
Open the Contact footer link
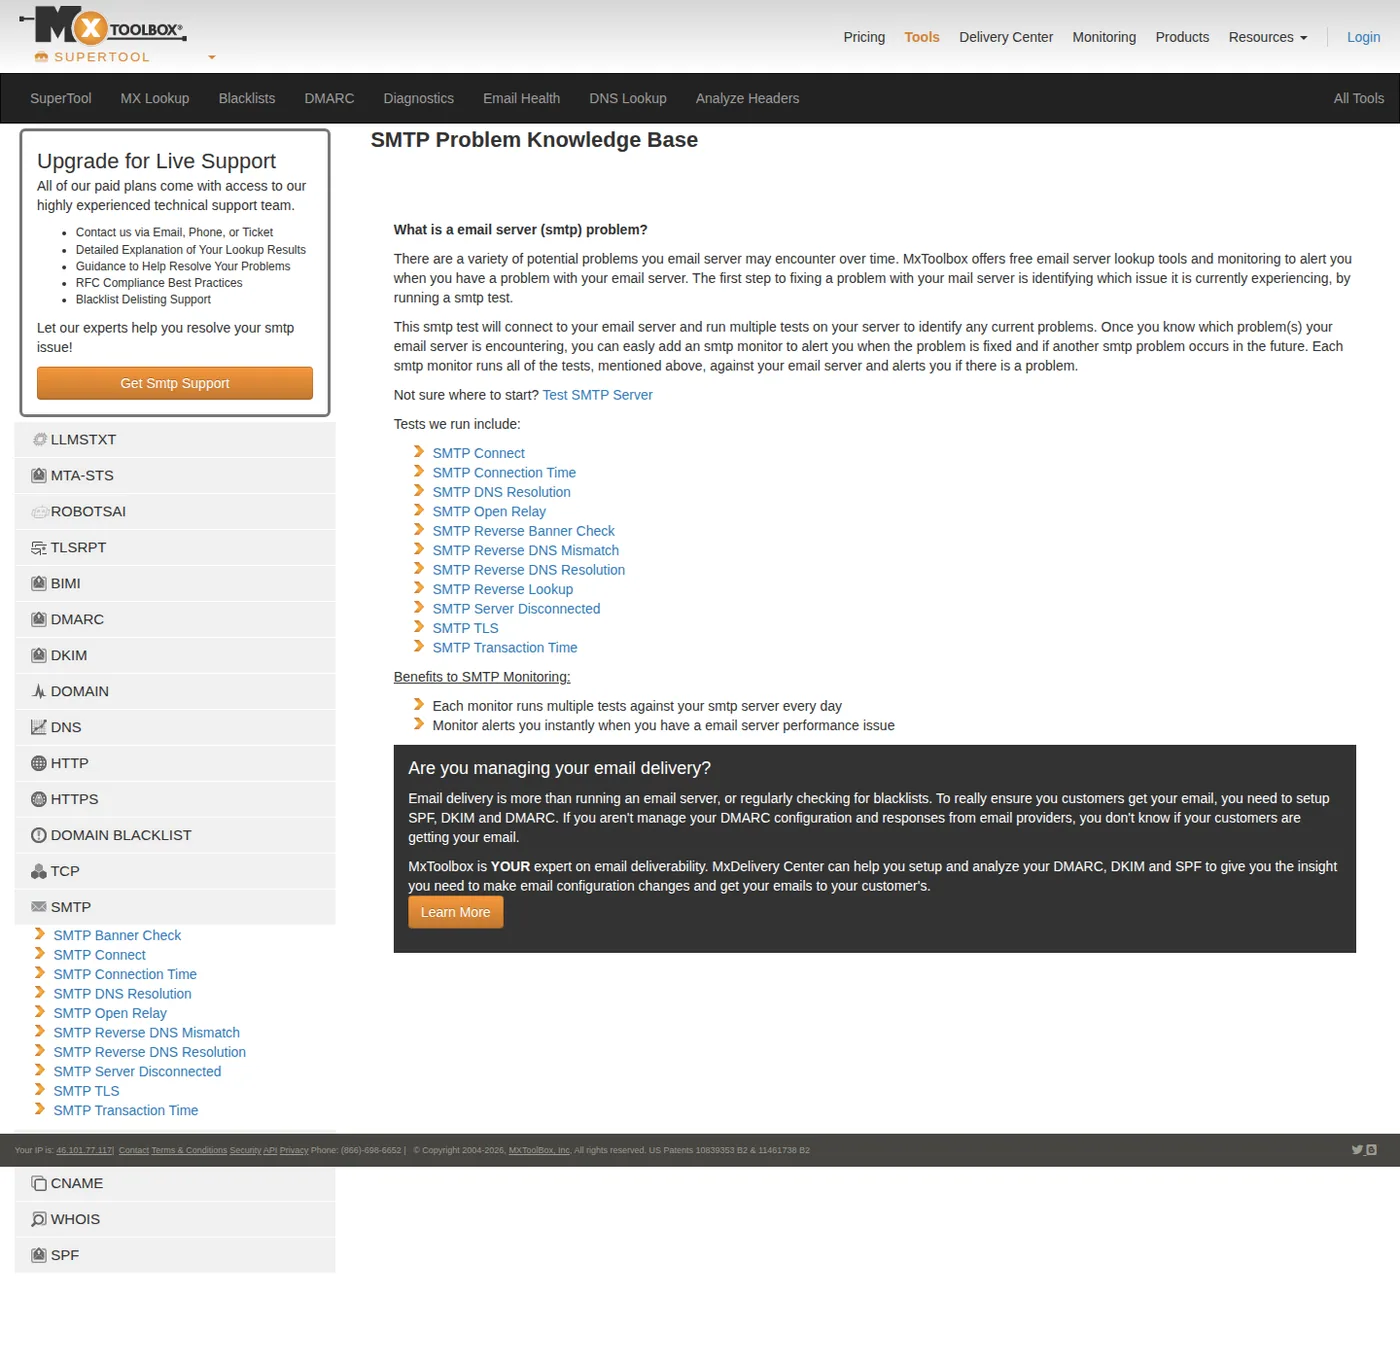[133, 1150]
